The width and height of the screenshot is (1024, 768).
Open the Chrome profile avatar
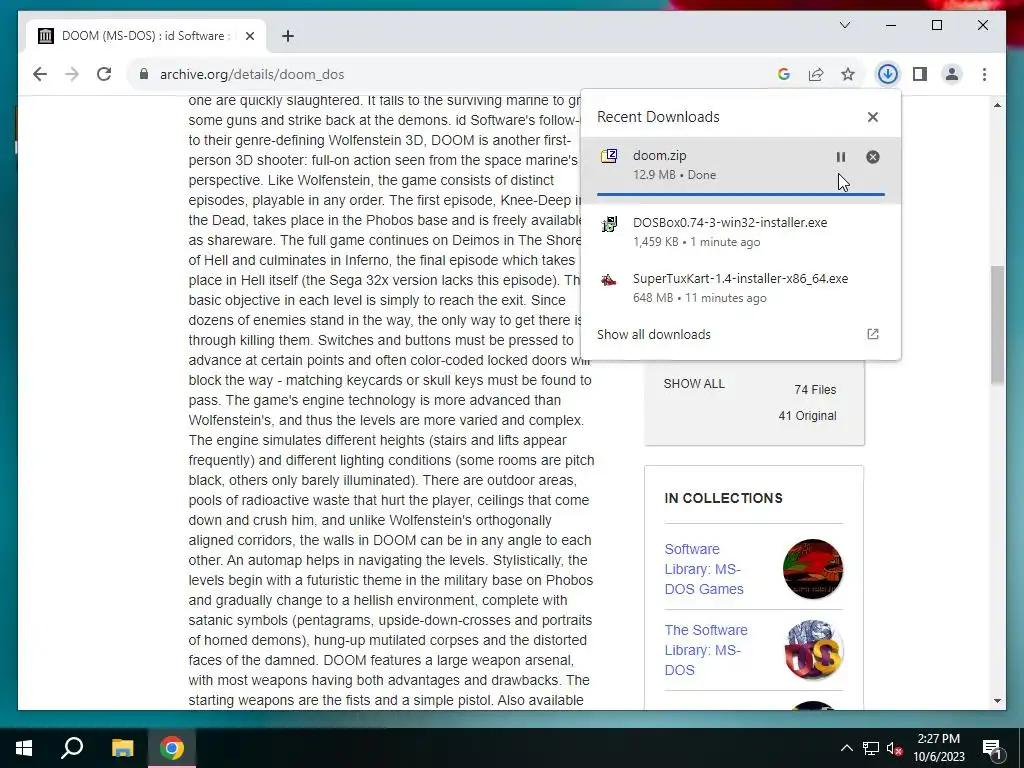point(952,74)
